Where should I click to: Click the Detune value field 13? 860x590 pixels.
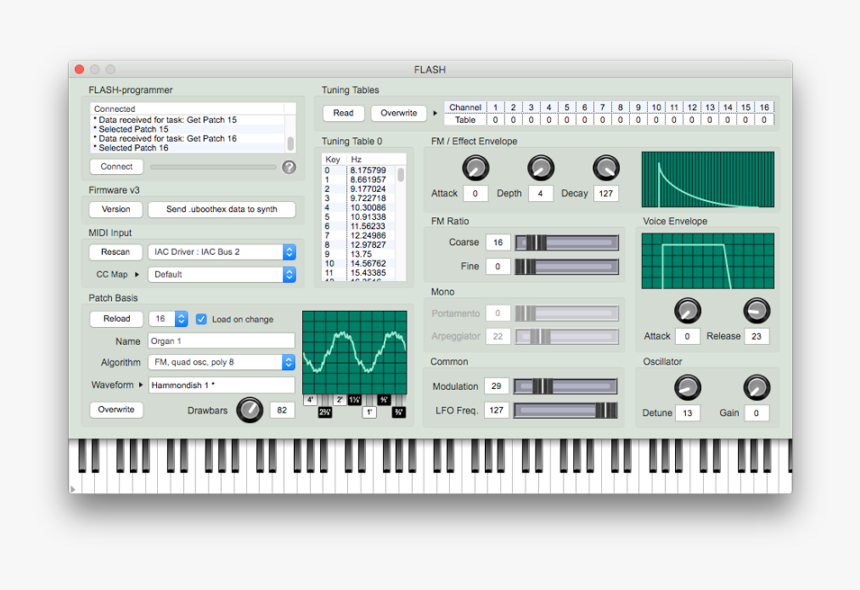[x=688, y=413]
